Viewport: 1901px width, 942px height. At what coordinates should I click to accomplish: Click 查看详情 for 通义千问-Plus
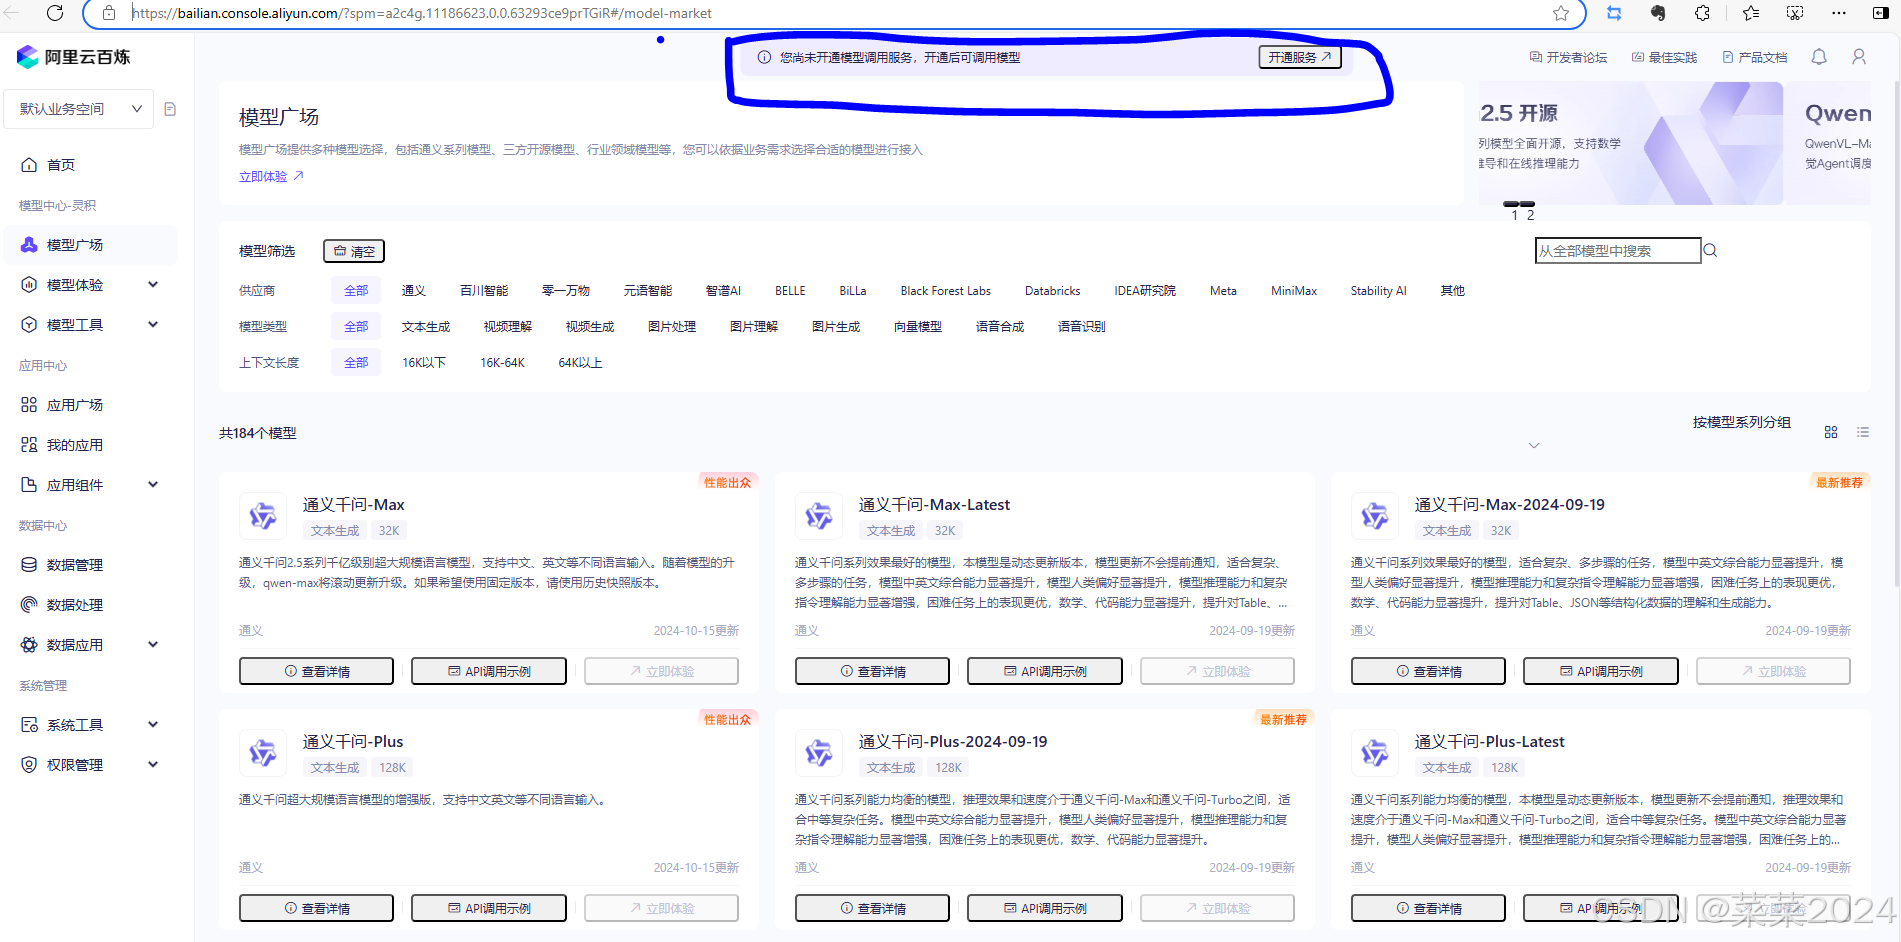pyautogui.click(x=316, y=908)
